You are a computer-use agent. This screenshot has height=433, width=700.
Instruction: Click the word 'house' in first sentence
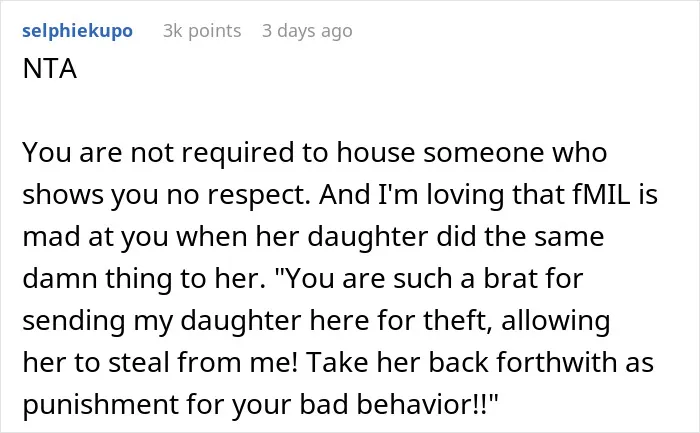[x=375, y=153]
